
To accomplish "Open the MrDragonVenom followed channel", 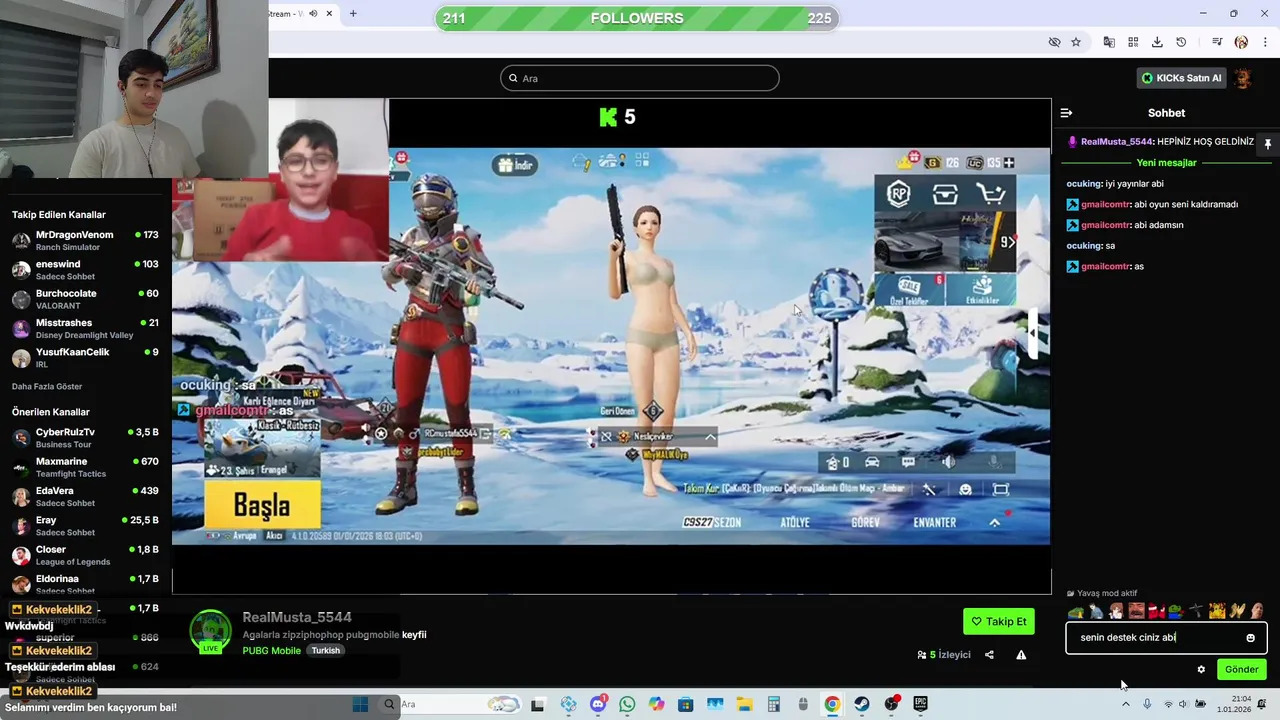I will [85, 240].
